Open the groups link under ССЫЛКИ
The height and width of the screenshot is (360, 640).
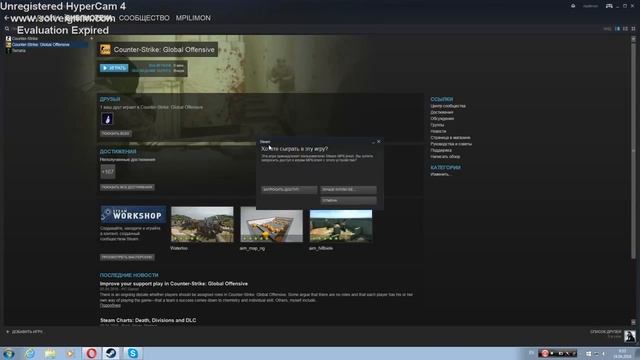pos(437,125)
